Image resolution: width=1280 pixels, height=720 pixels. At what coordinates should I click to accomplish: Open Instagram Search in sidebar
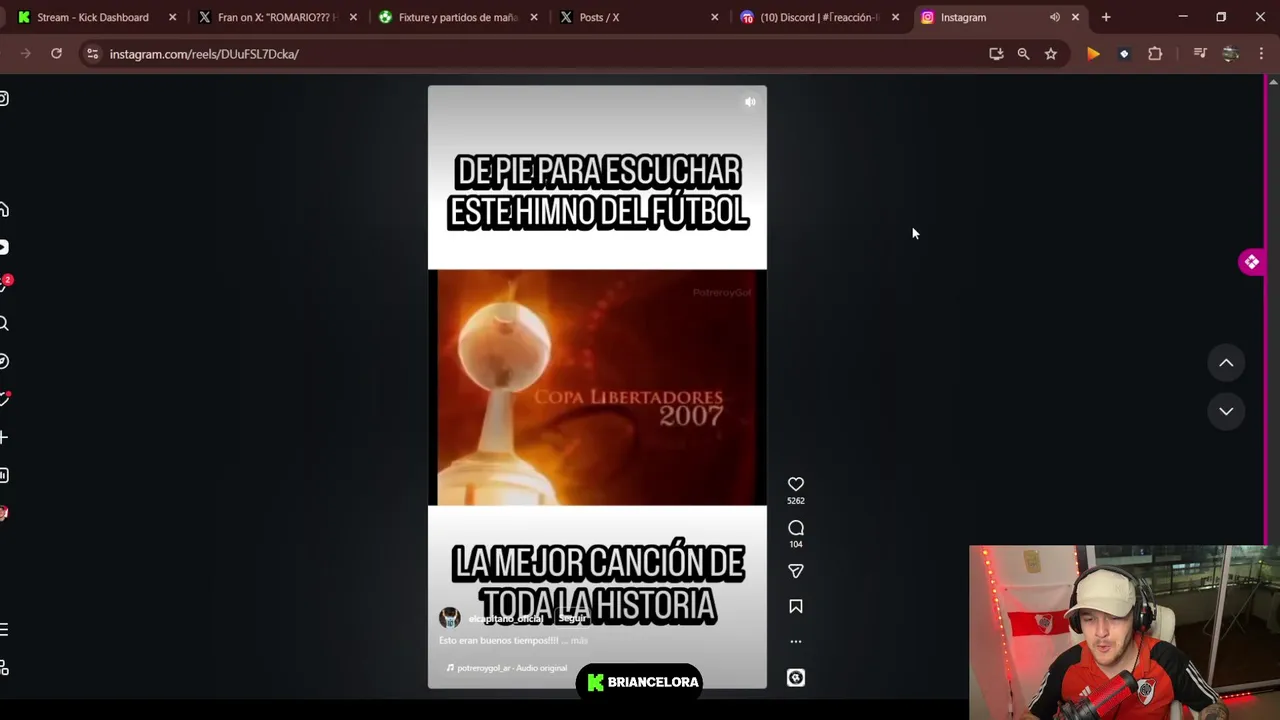4,323
